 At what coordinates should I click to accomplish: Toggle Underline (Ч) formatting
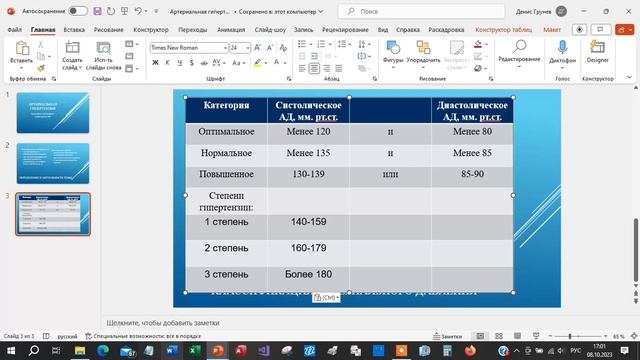(x=180, y=63)
